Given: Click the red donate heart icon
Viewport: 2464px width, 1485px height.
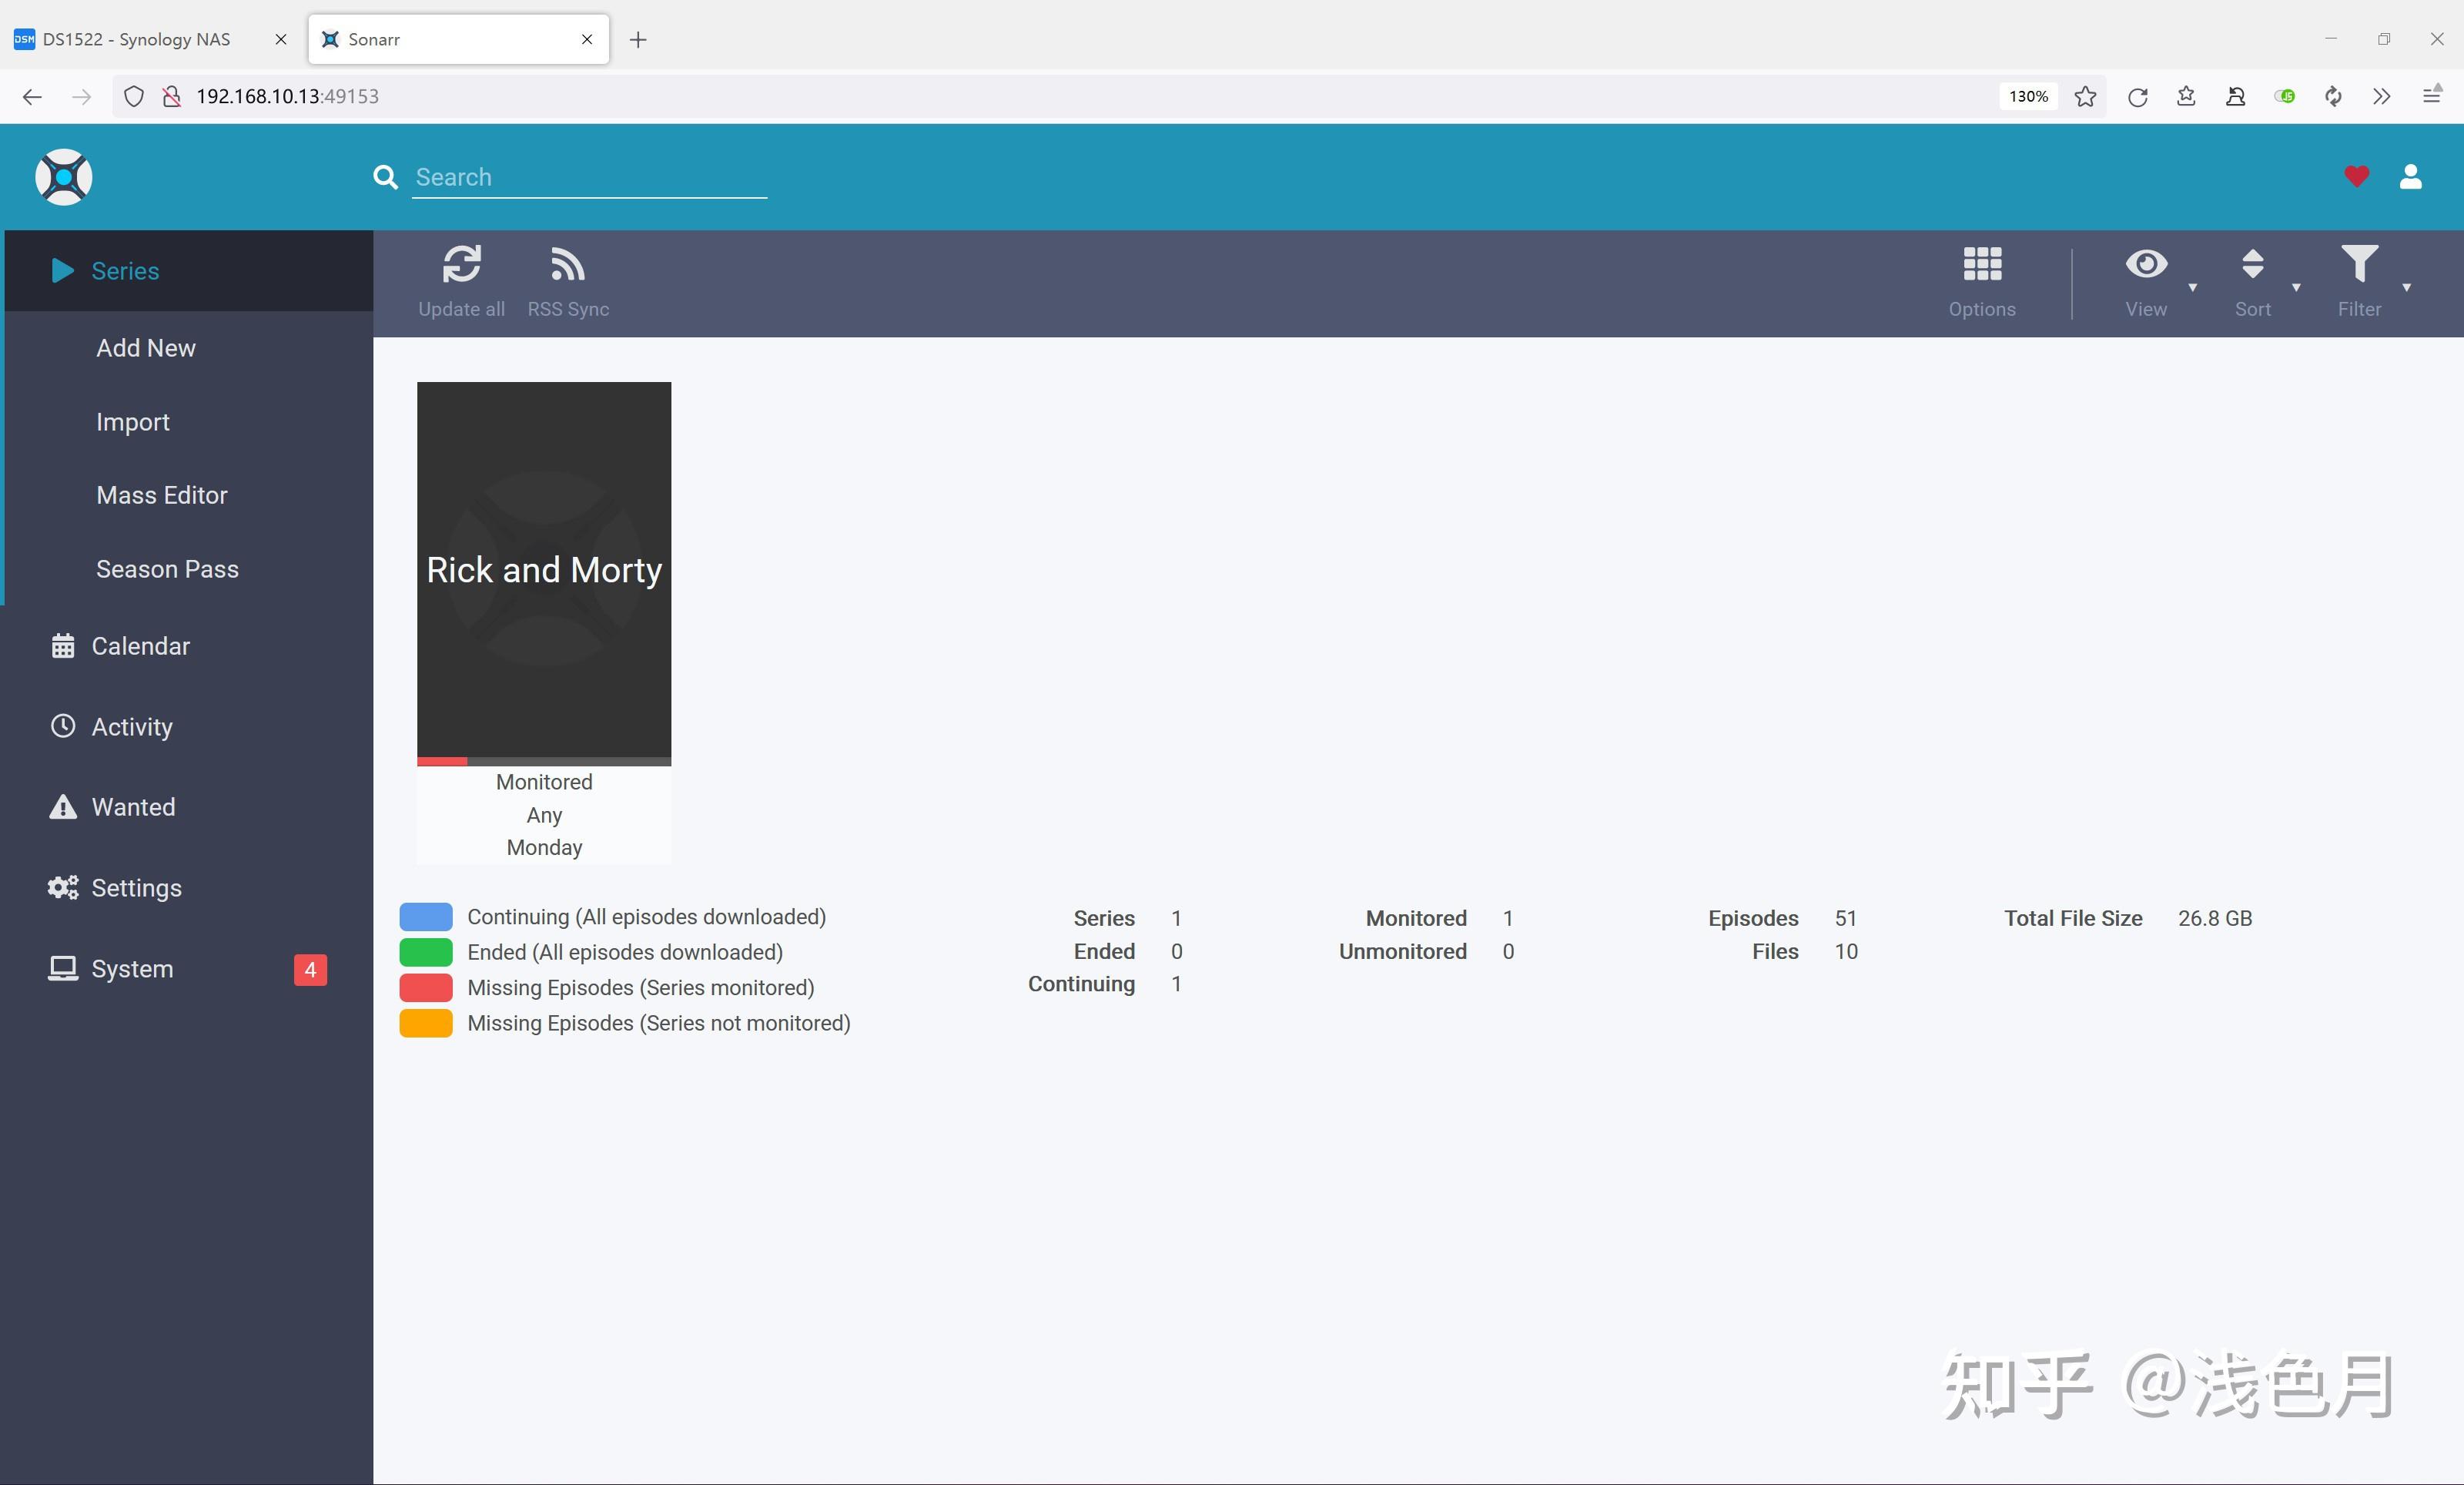Looking at the screenshot, I should pyautogui.click(x=2356, y=177).
